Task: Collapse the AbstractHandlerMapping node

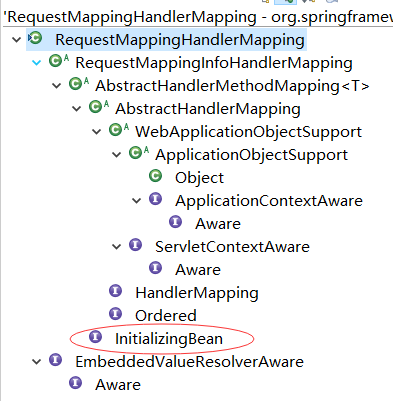Action: [x=77, y=109]
